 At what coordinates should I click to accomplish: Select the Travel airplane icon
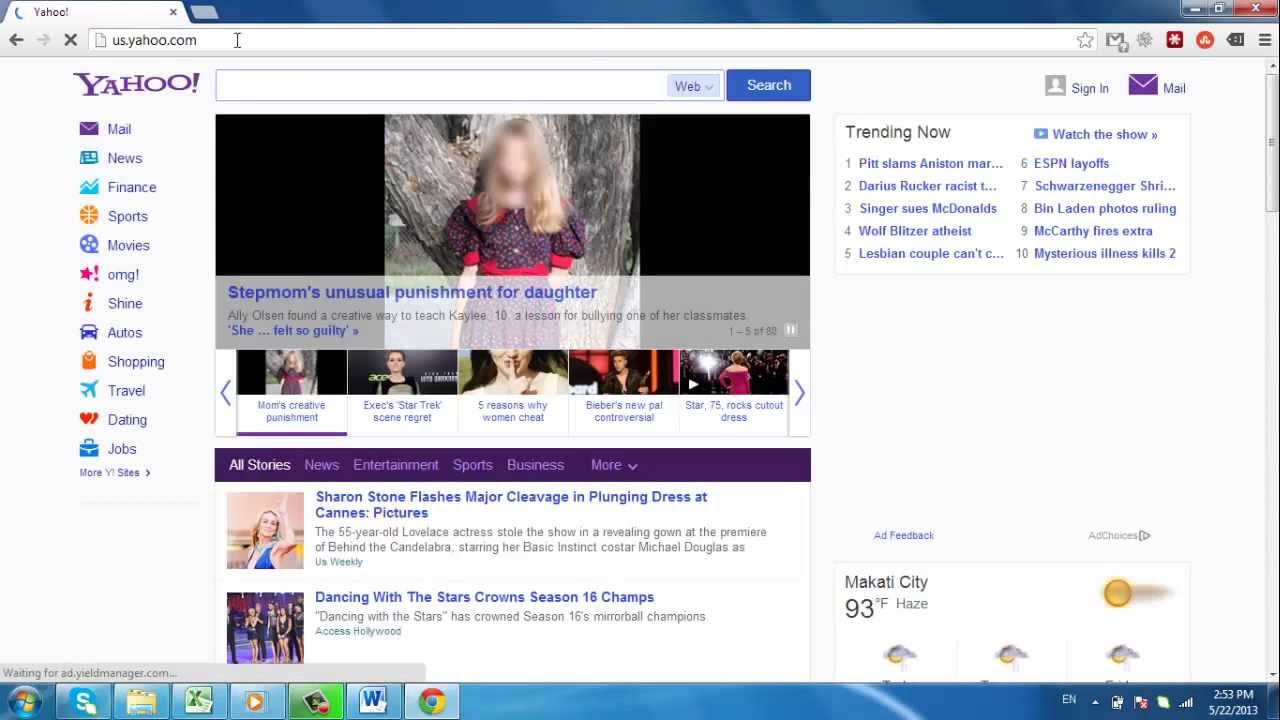click(x=89, y=390)
